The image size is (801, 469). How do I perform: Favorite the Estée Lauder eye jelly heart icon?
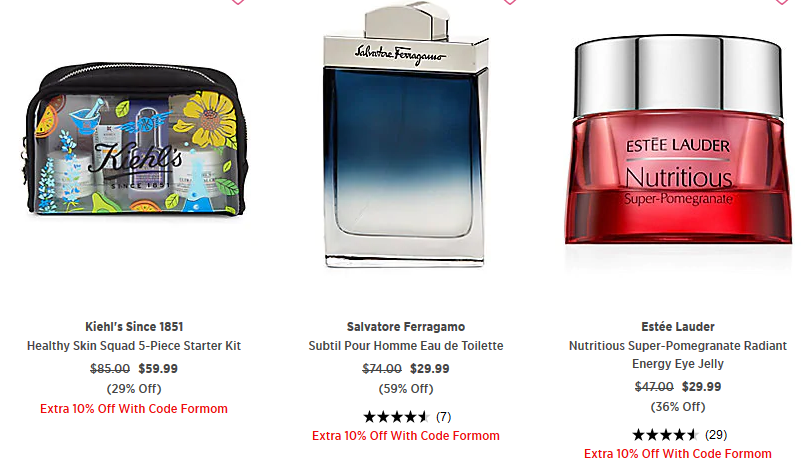click(782, 2)
